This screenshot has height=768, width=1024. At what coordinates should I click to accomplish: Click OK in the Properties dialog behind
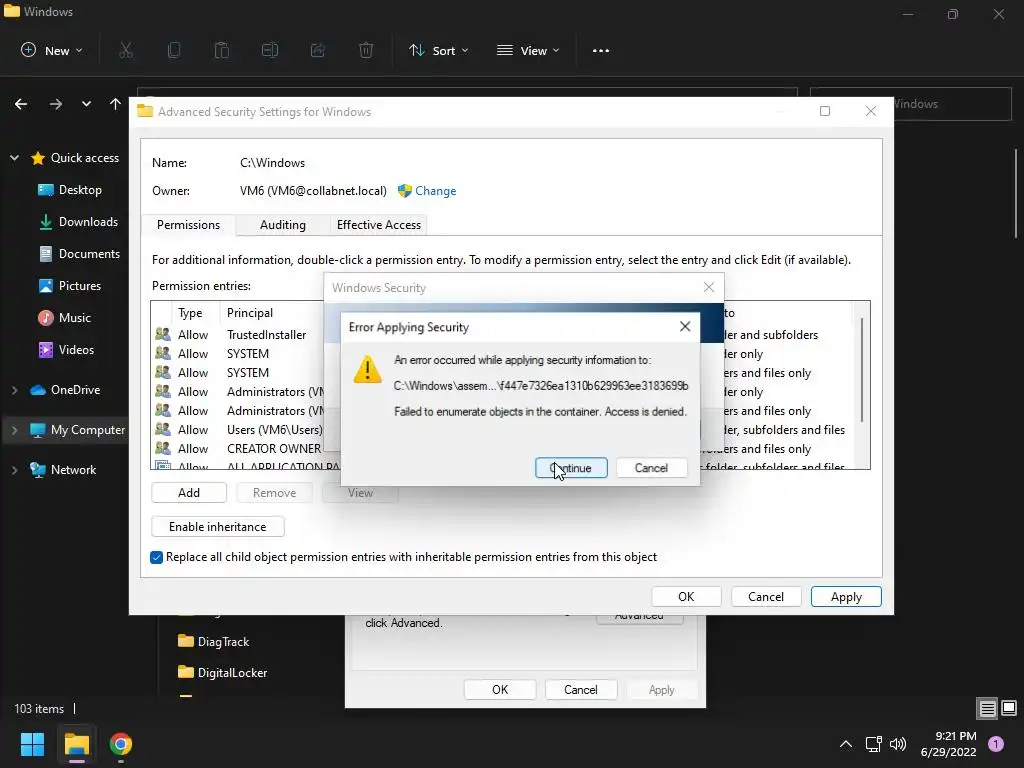pos(500,690)
